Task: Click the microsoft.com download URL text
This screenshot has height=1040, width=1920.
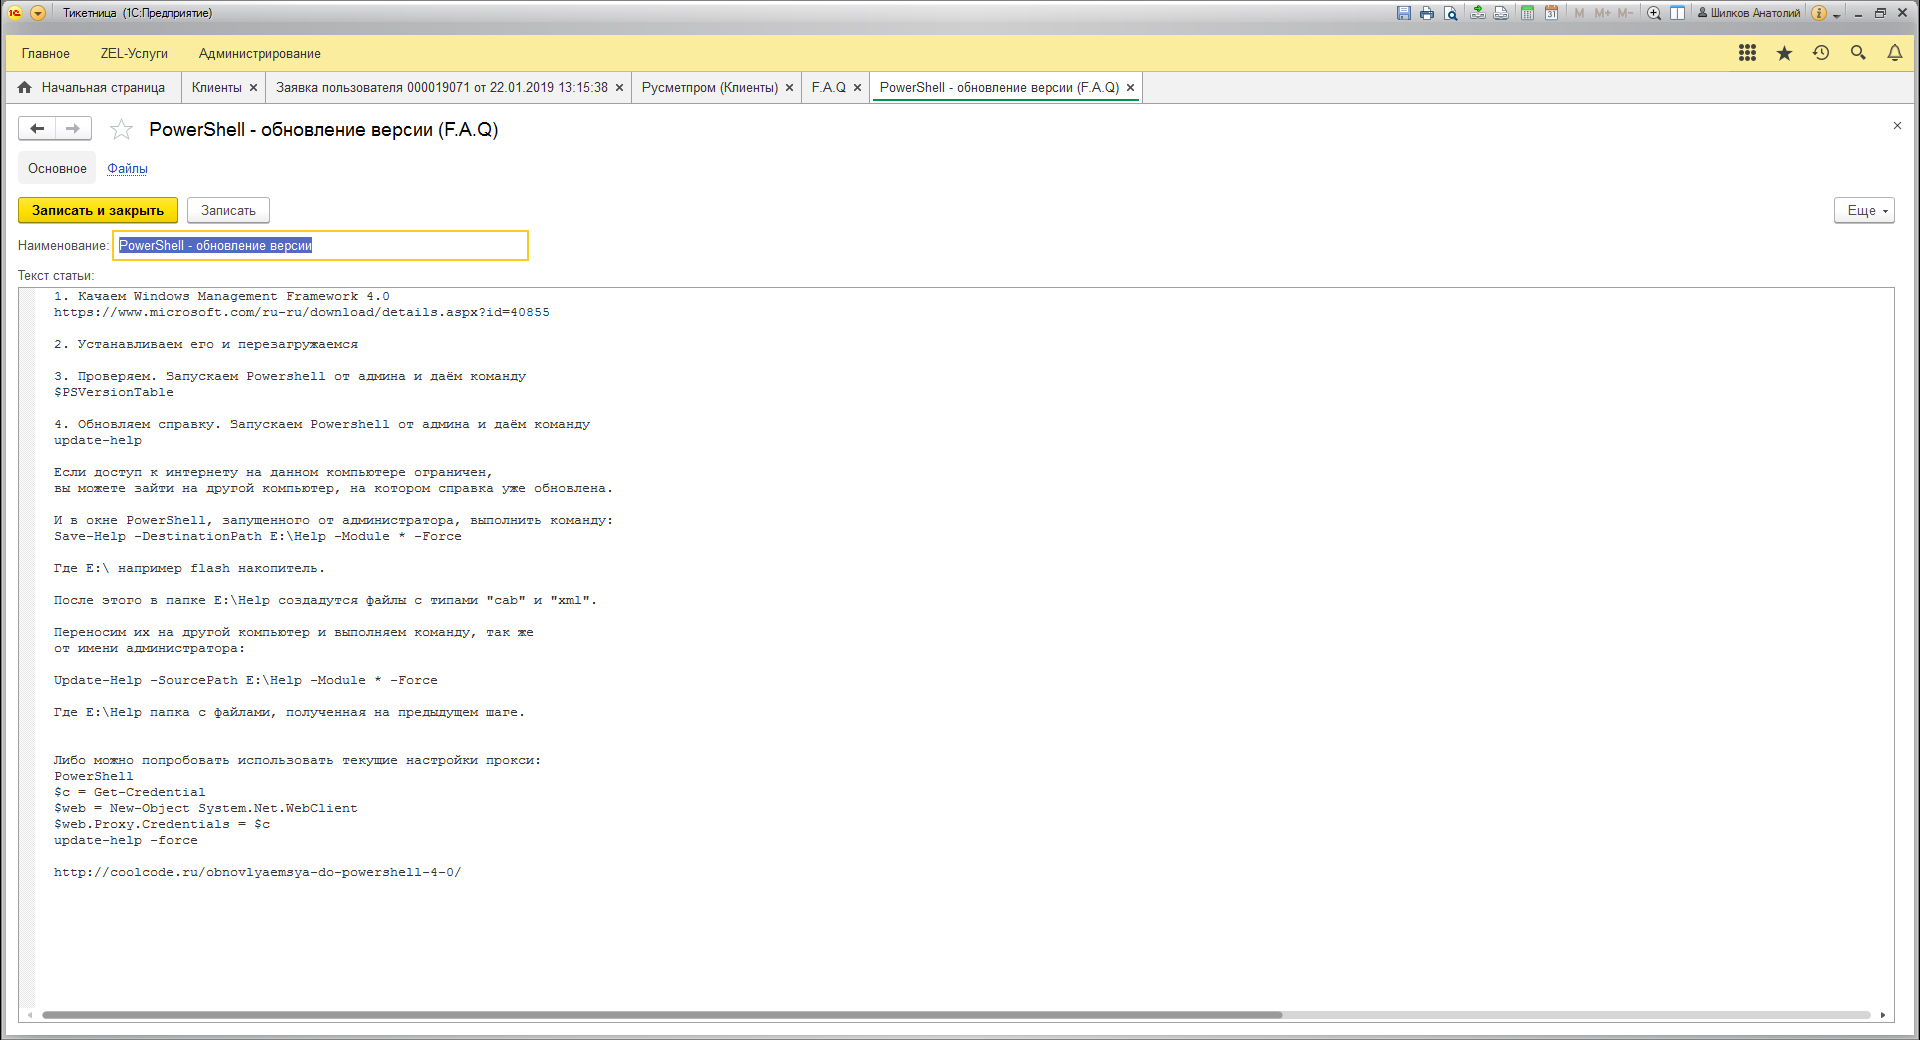Action: tap(302, 312)
